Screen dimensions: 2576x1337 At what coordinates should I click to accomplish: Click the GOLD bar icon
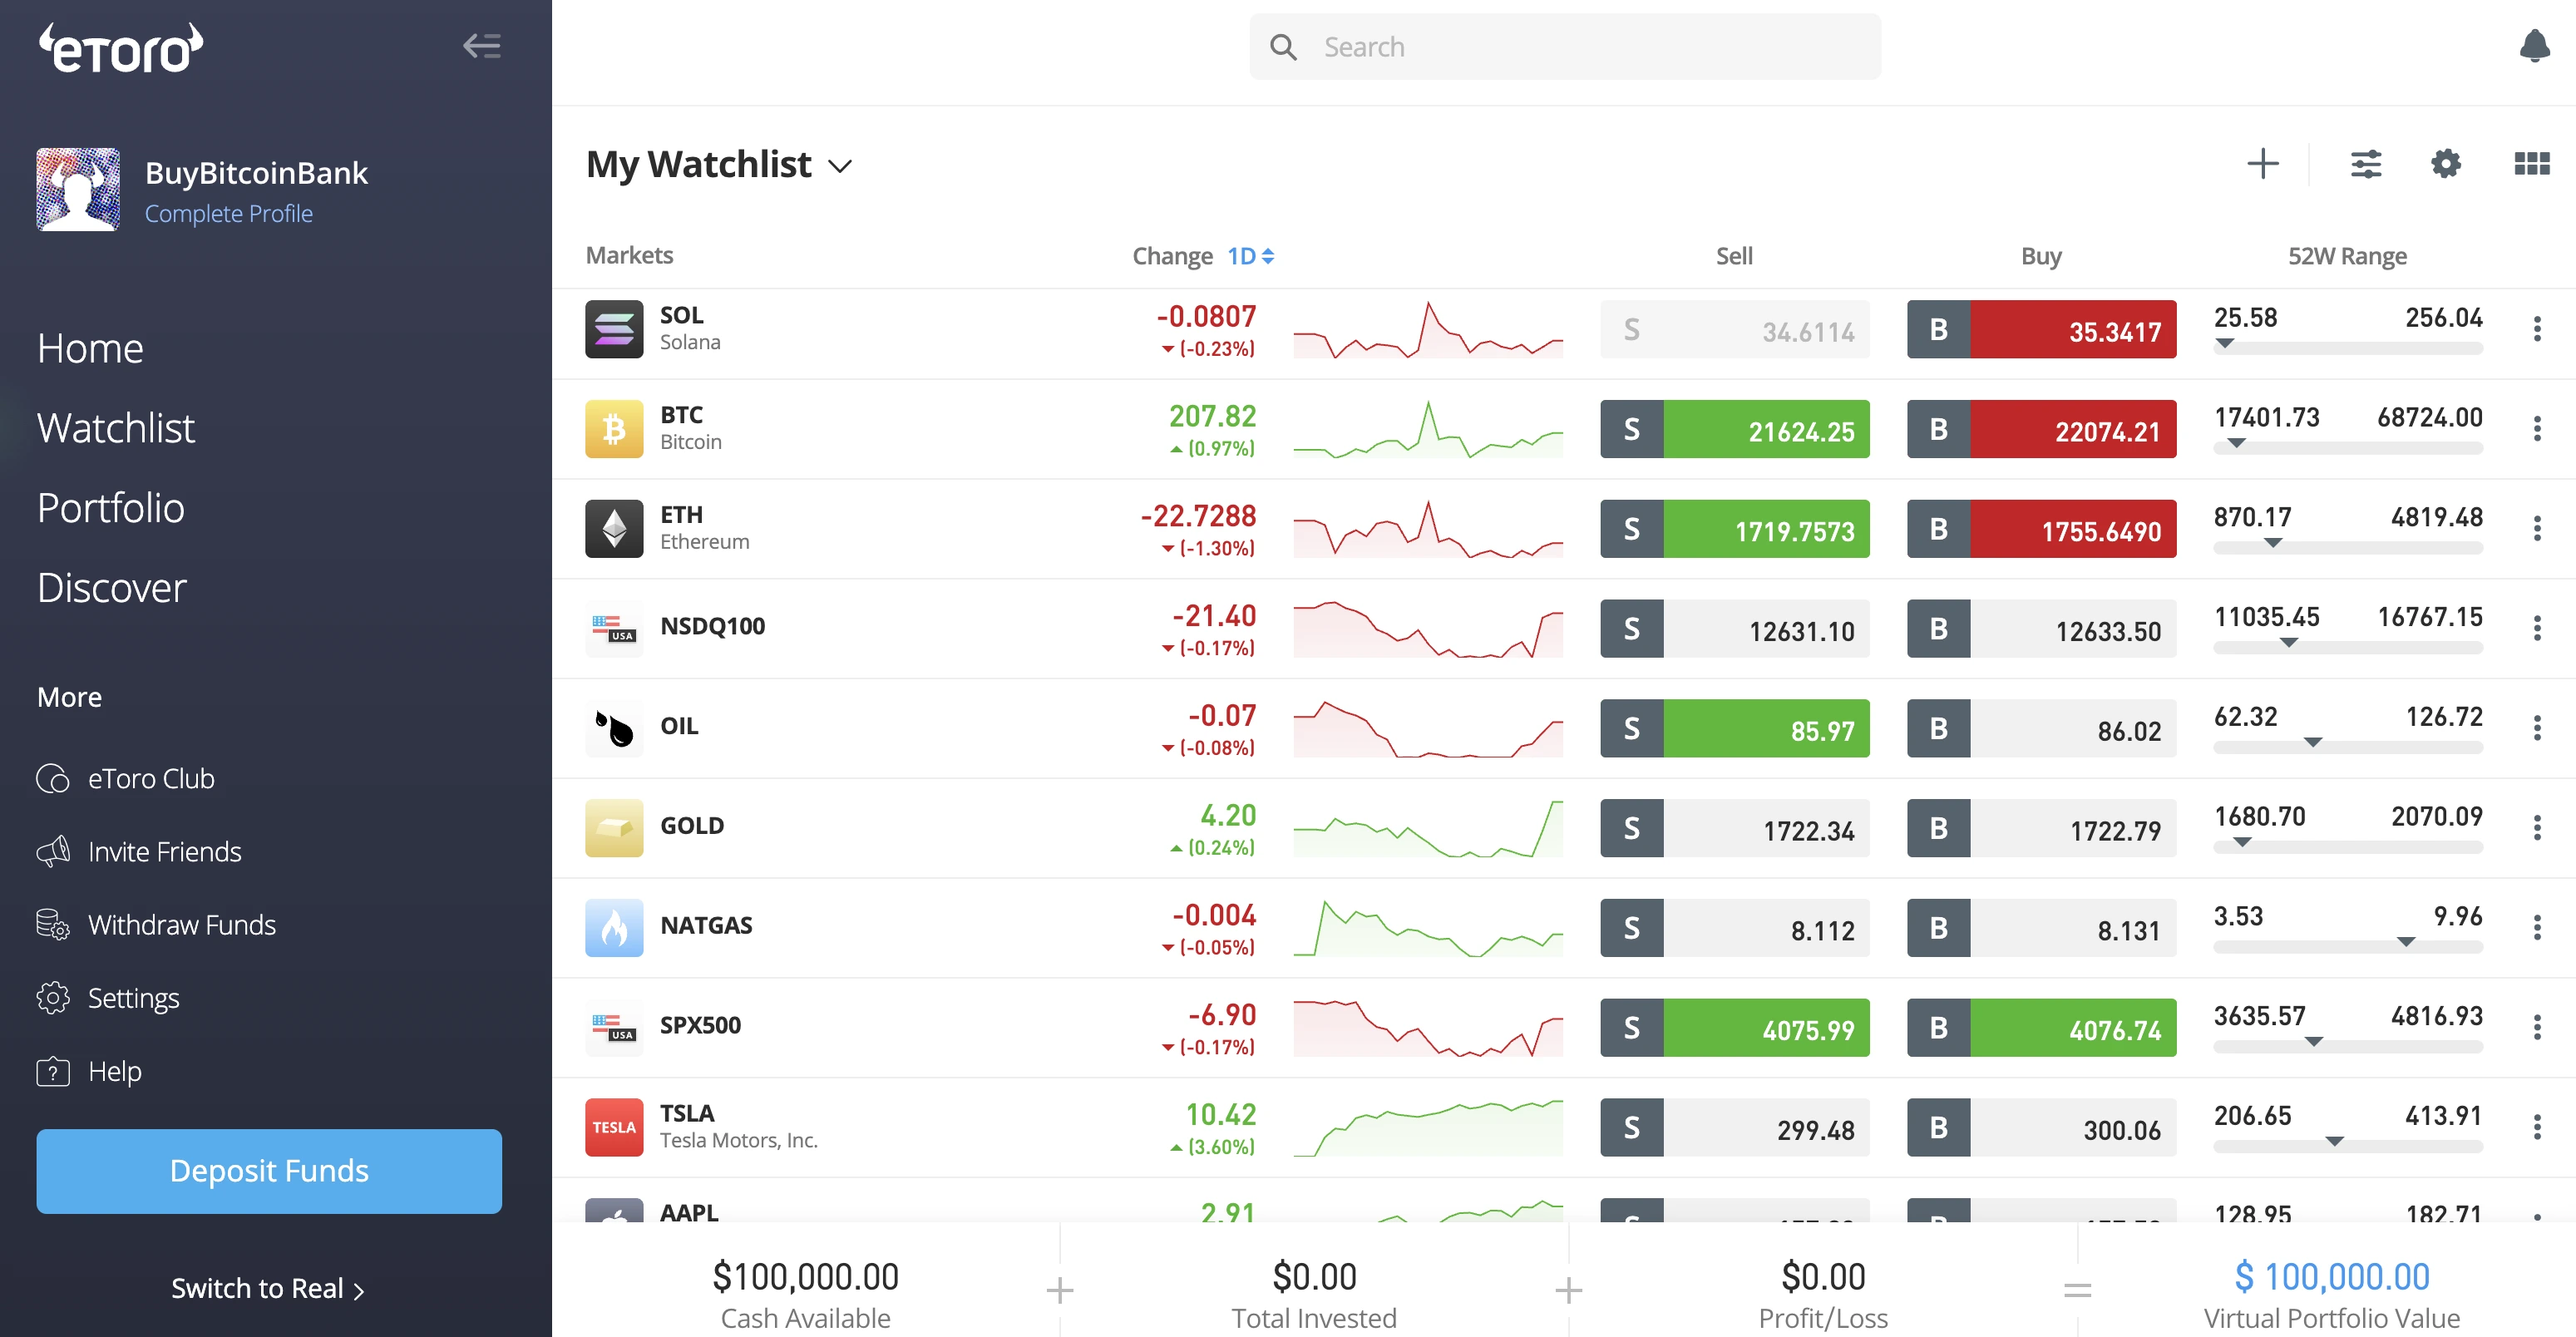tap(614, 828)
